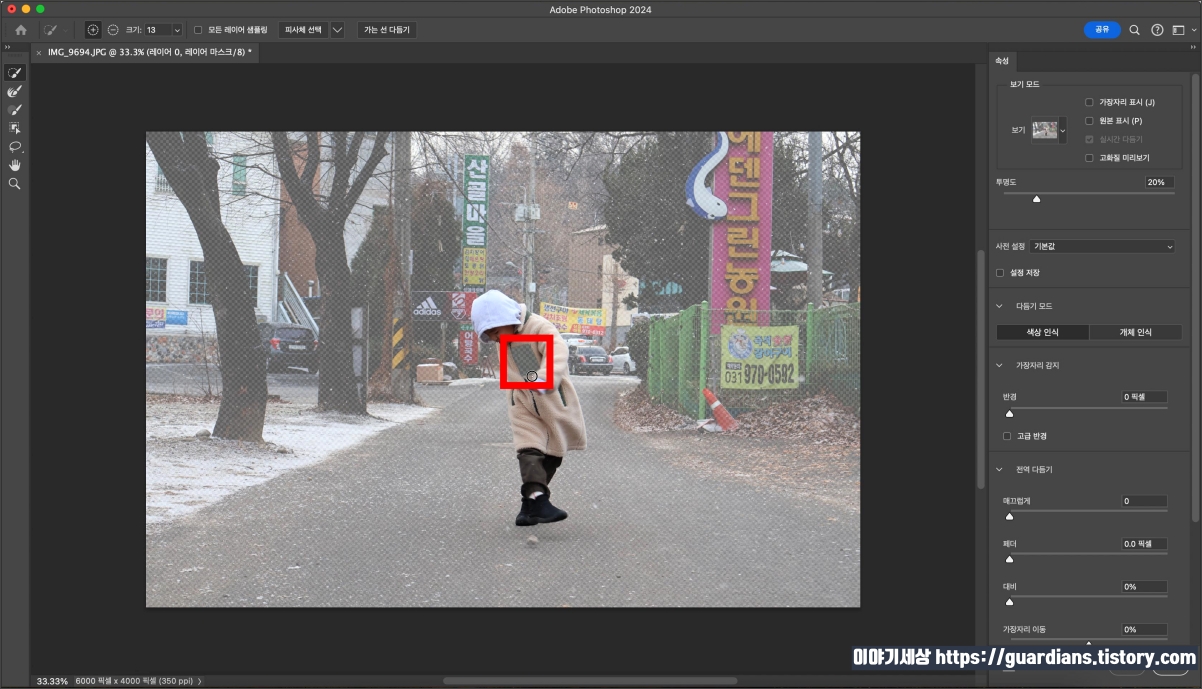Screen dimensions: 1202x689
Task: Click the 피사체 선택 button
Action: 303,30
